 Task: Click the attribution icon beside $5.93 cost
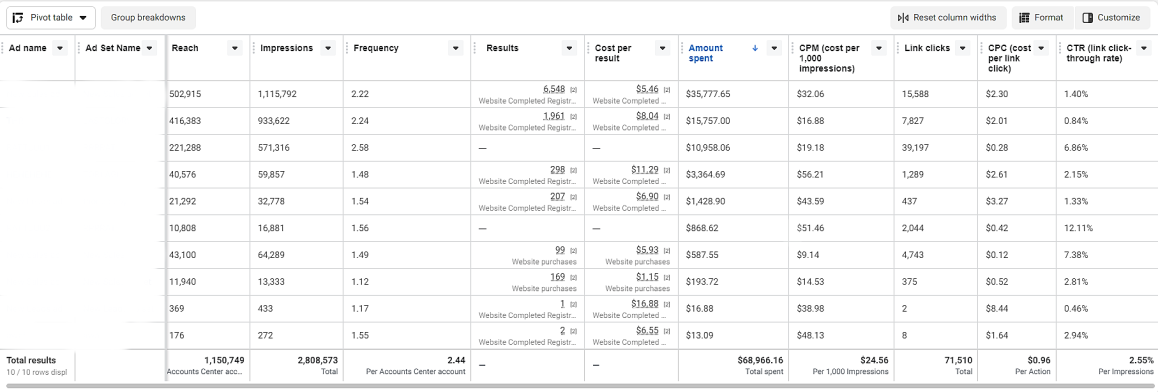(x=666, y=251)
